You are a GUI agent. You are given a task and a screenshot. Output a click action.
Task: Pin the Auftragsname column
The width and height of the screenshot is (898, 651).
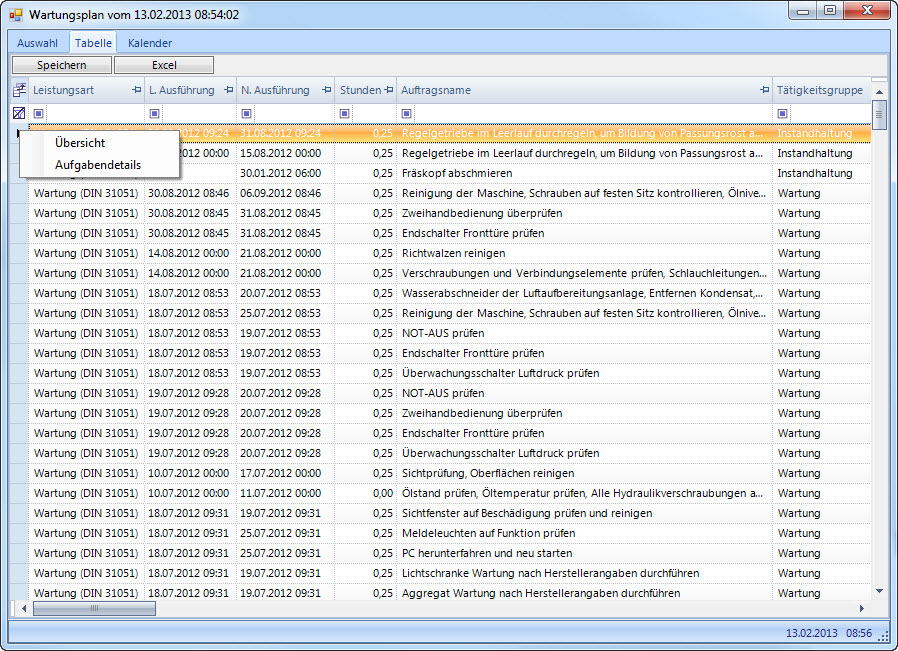tap(764, 90)
